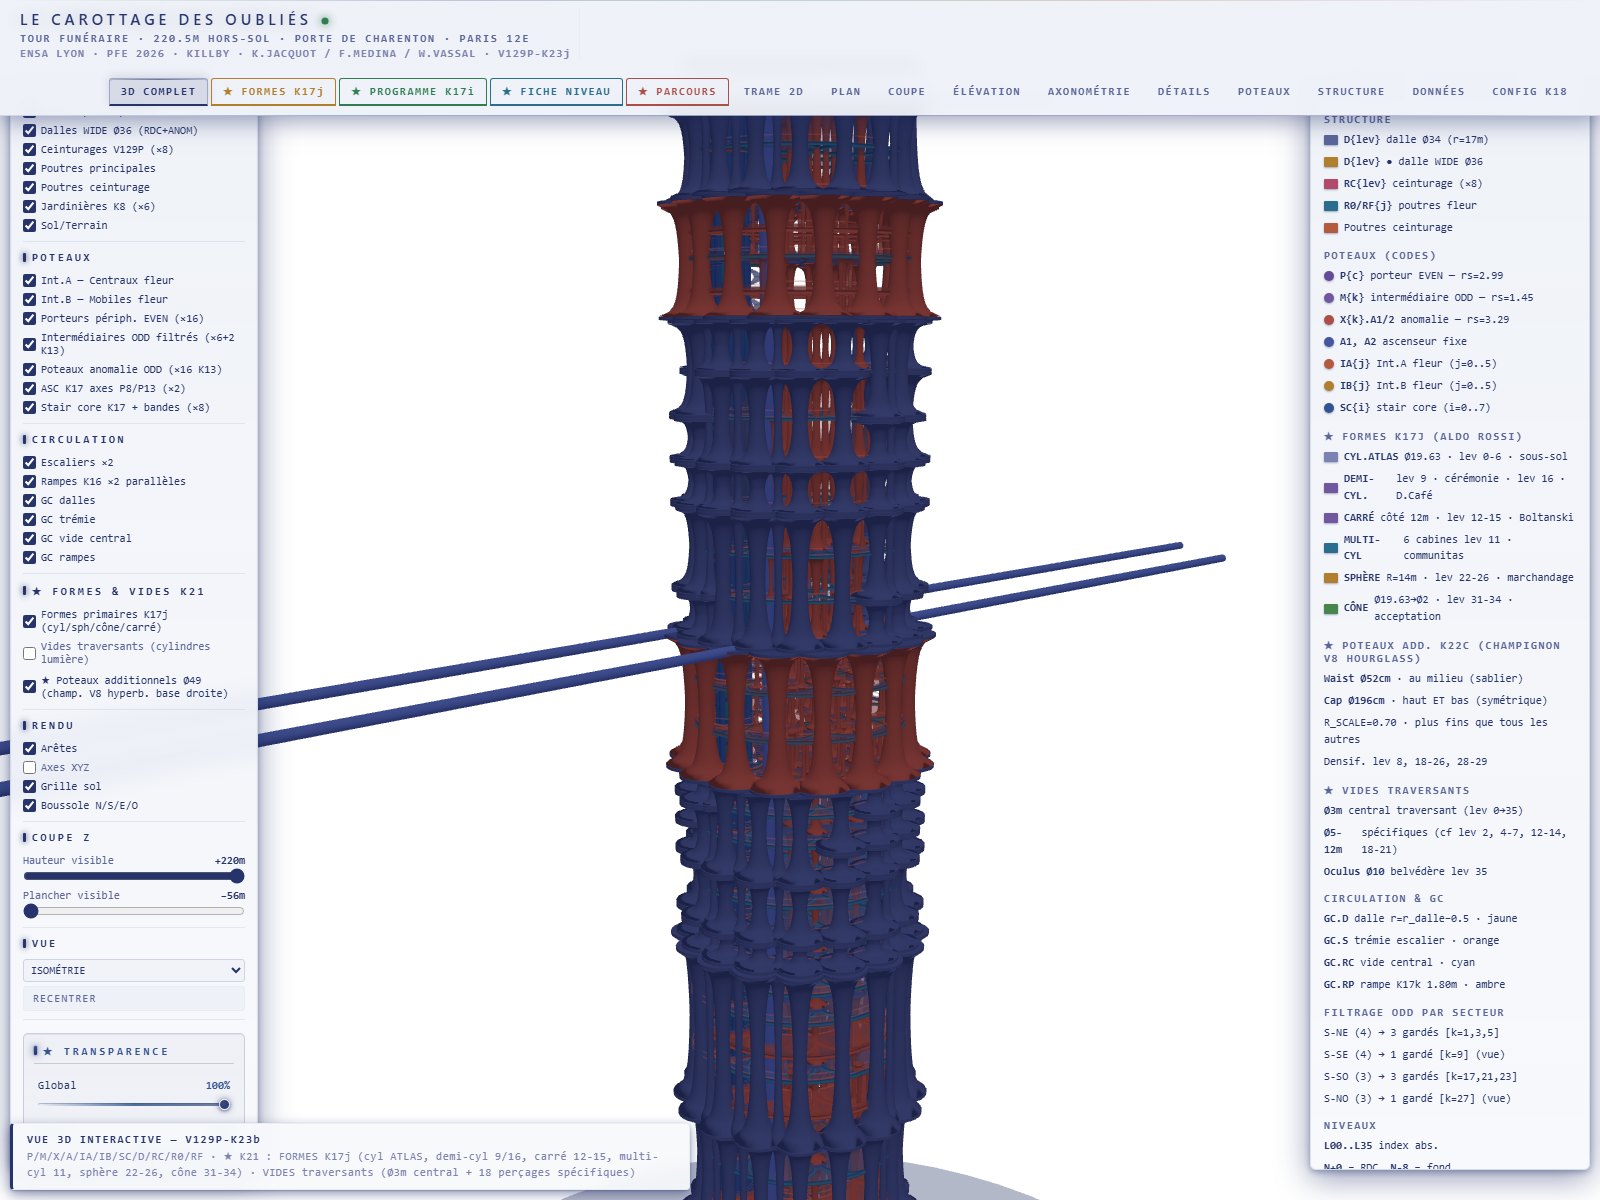Toggle Ceinturages V129P (×8) checkbox
Image resolution: width=1600 pixels, height=1200 pixels.
pos(30,150)
